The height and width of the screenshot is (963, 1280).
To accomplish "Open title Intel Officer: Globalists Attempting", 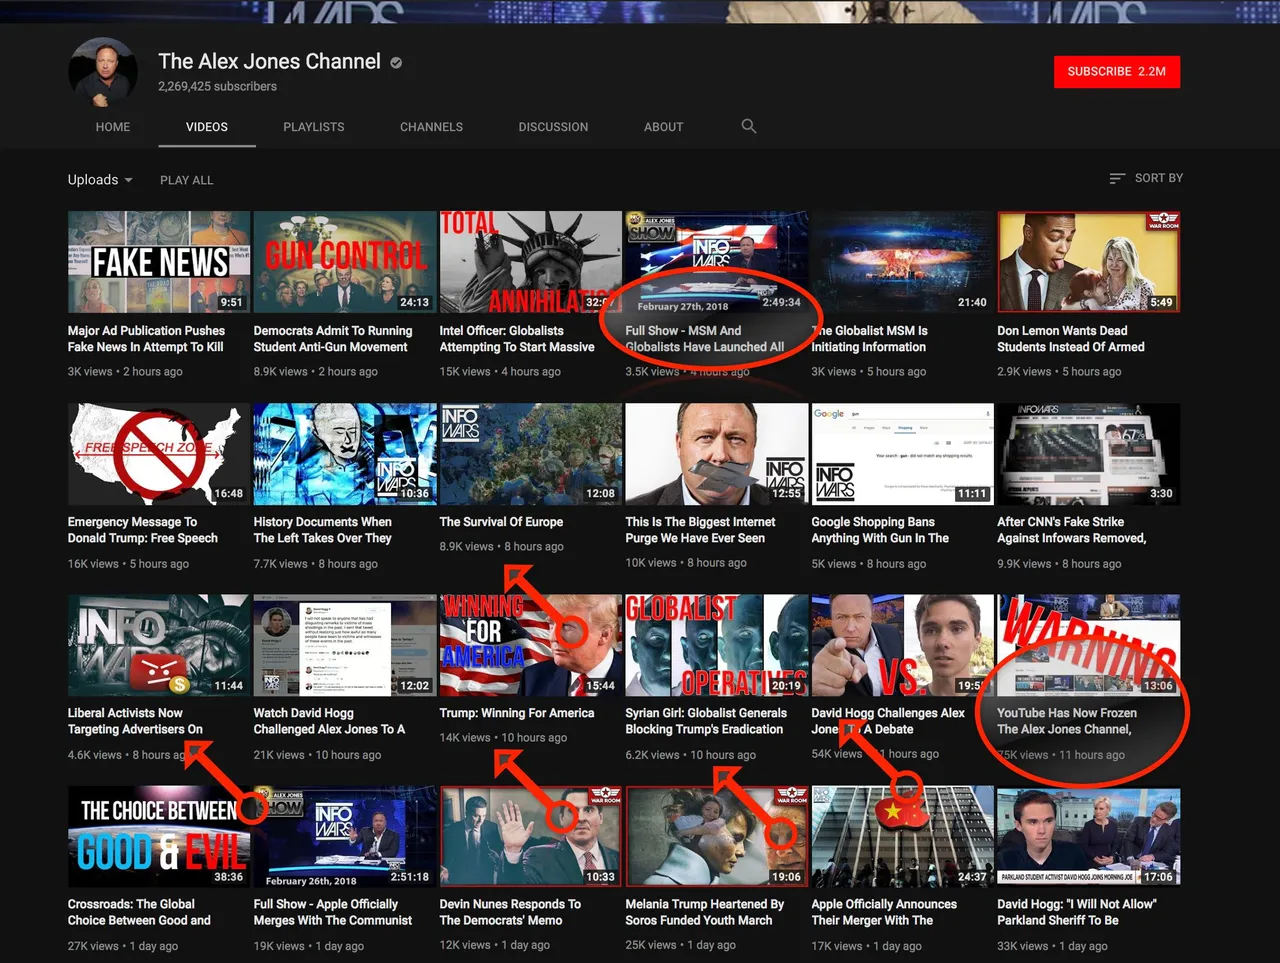I will 517,339.
